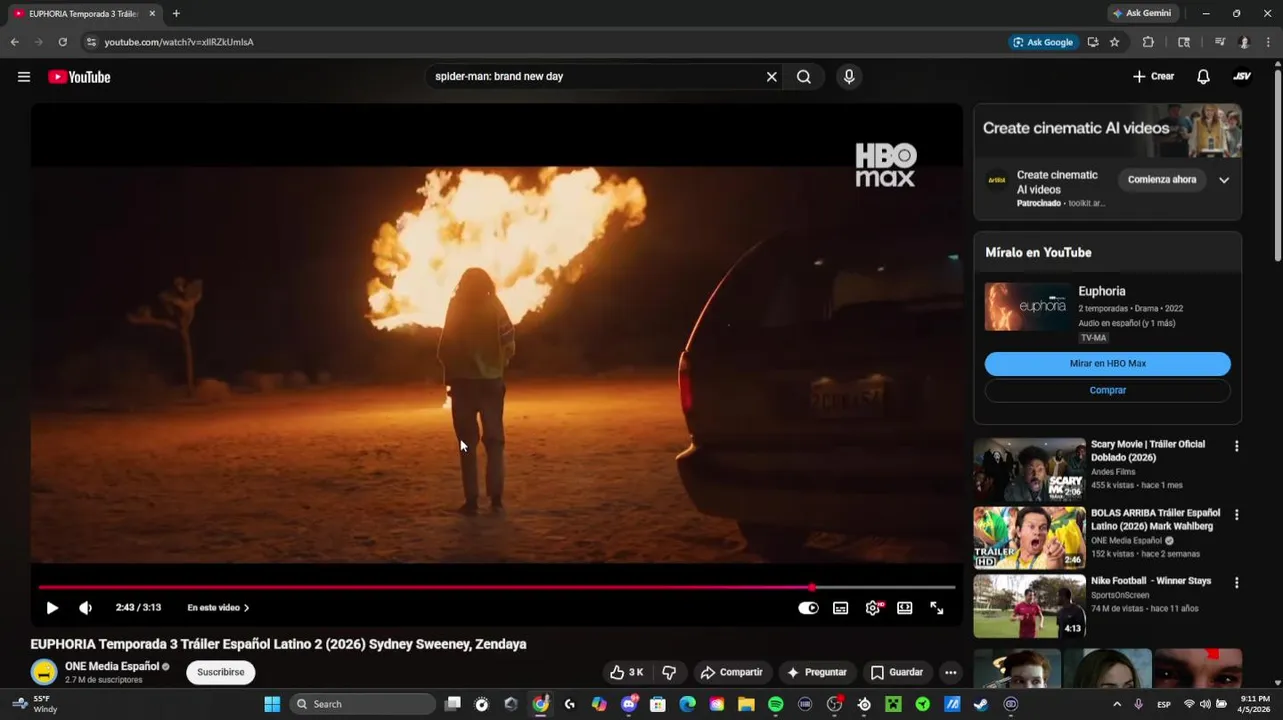Open the YouTube hamburger guide menu
The image size is (1283, 720).
[x=24, y=77]
